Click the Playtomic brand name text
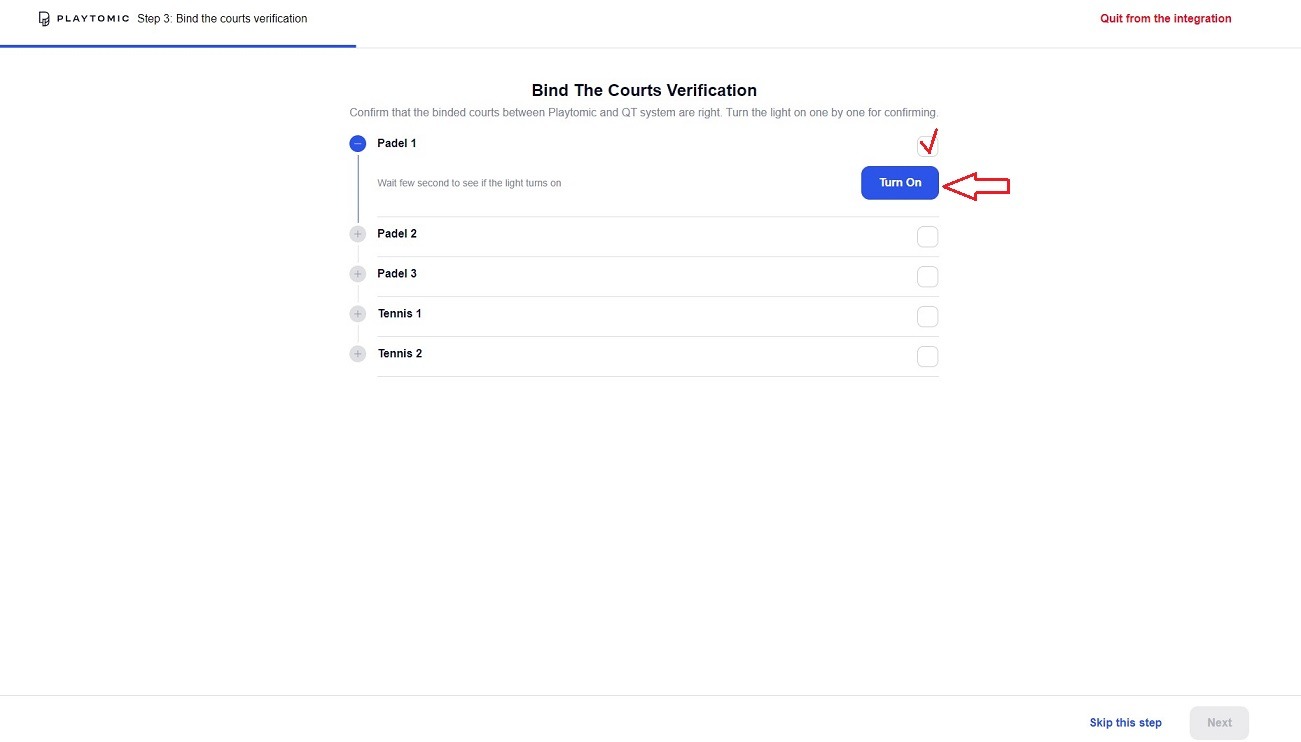The height and width of the screenshot is (742, 1301). click(93, 19)
